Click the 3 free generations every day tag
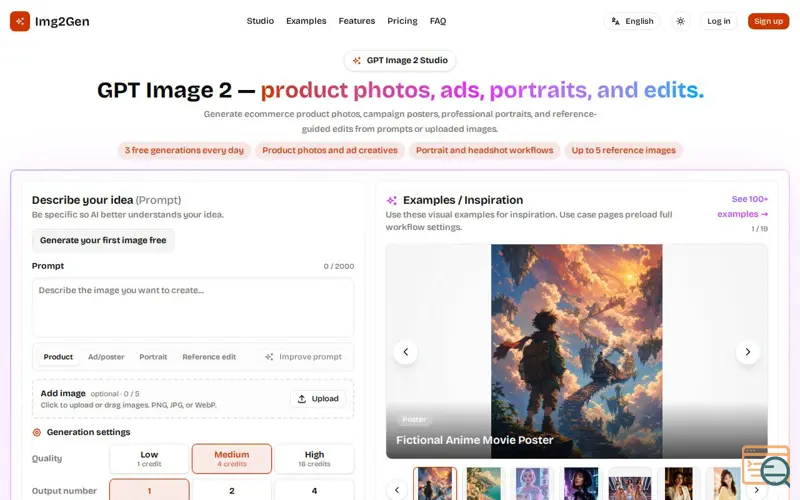 click(184, 150)
